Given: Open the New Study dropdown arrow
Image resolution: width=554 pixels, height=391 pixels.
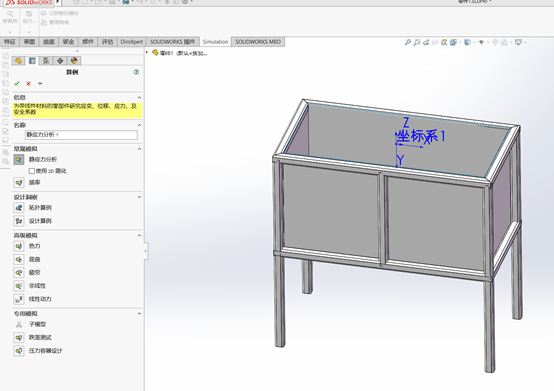Looking at the screenshot, I should point(10,32).
